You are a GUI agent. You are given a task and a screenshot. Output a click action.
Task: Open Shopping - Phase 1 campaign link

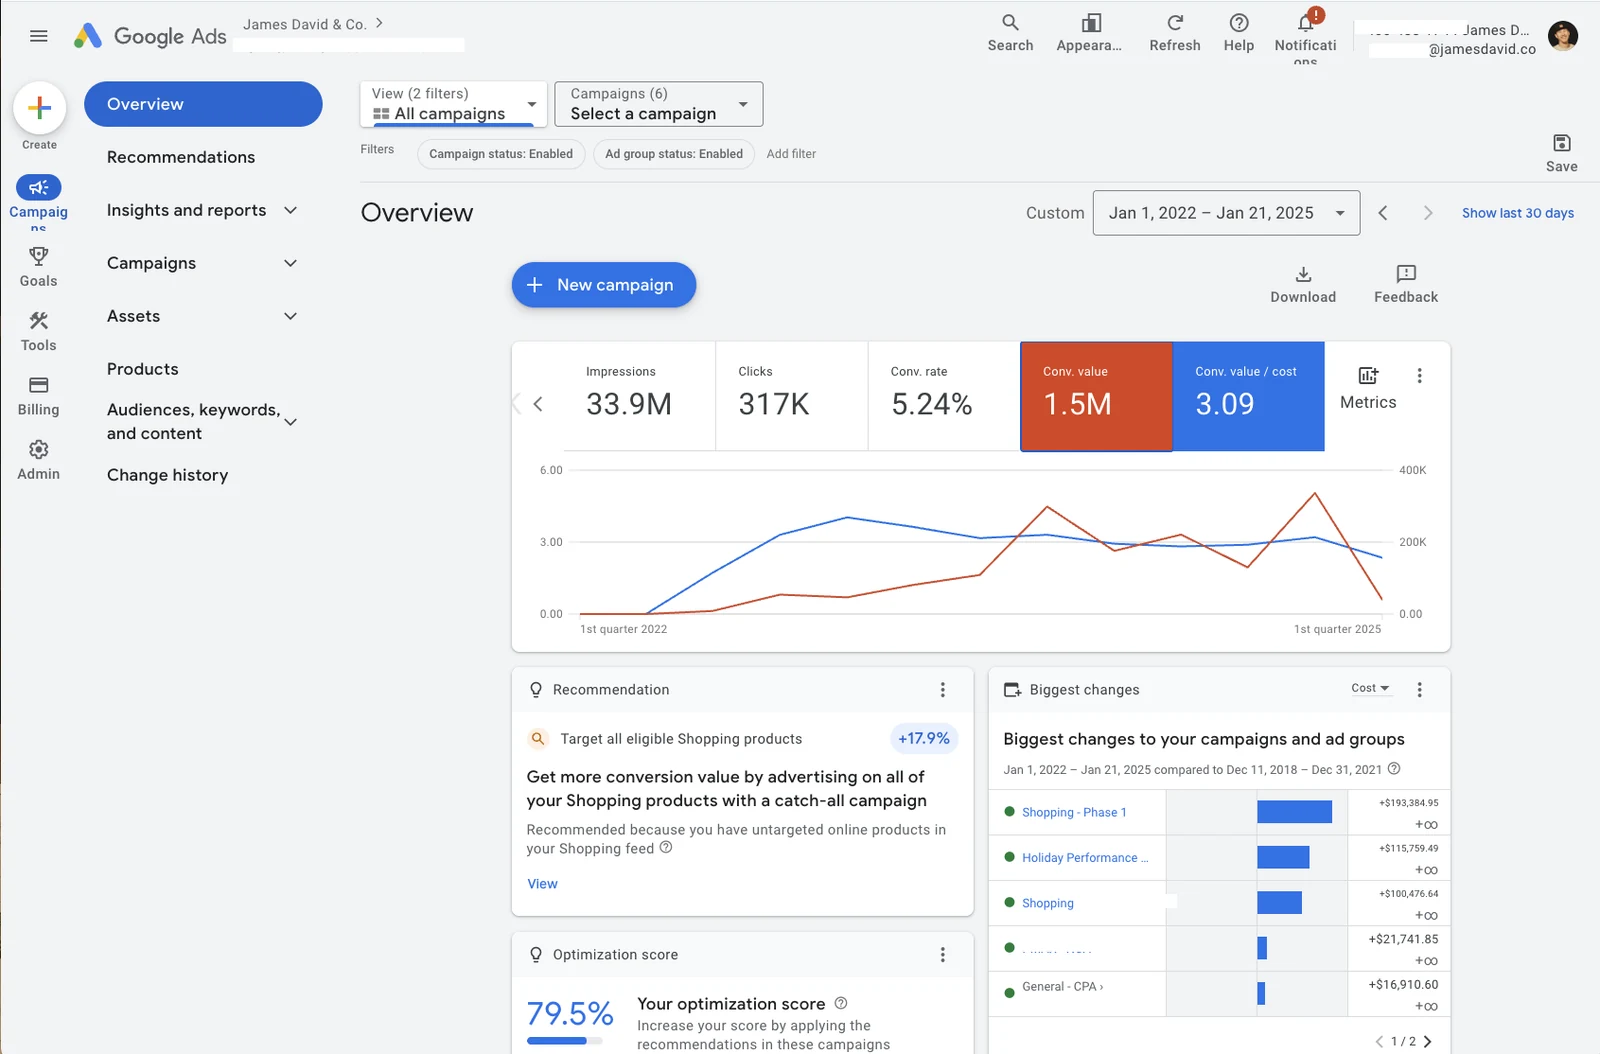pyautogui.click(x=1074, y=812)
